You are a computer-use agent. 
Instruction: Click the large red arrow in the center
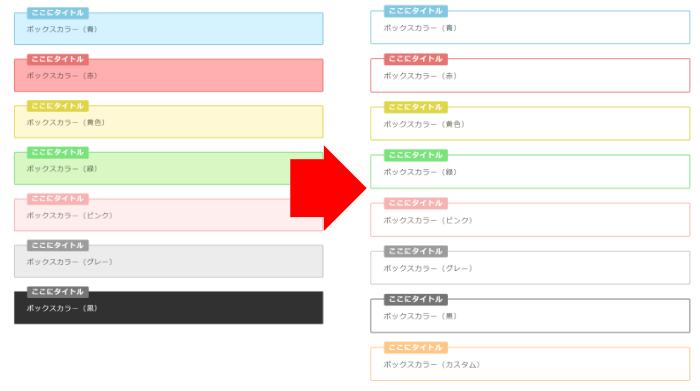coord(328,188)
